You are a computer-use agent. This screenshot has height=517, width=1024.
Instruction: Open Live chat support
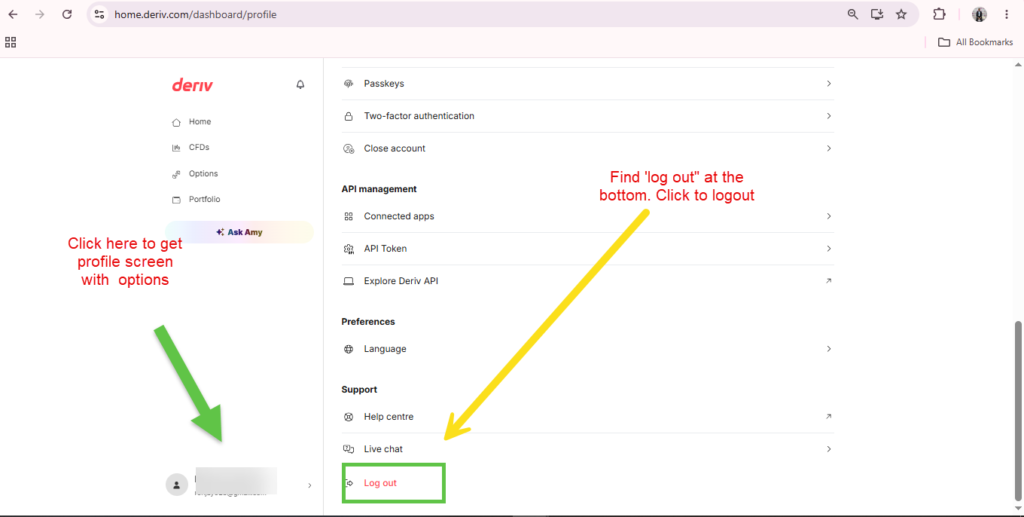588,449
